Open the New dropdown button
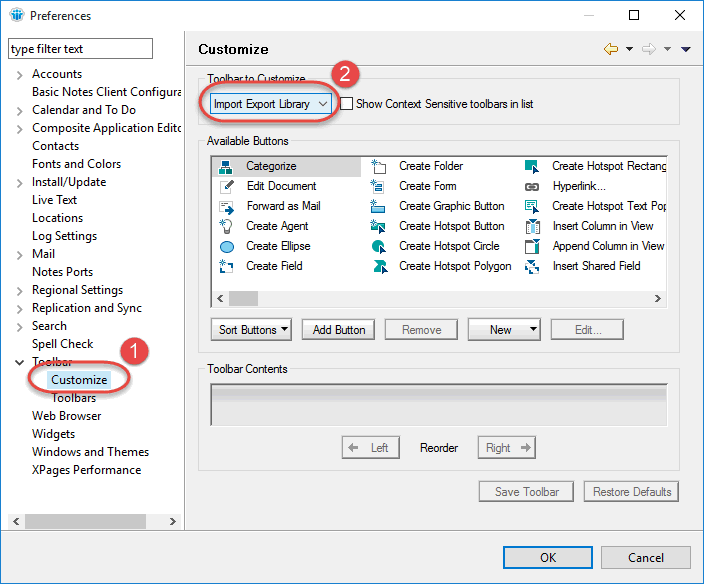 tap(504, 330)
